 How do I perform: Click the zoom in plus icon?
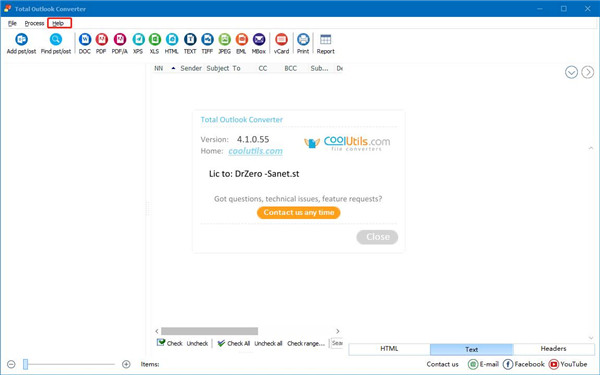click(x=126, y=364)
